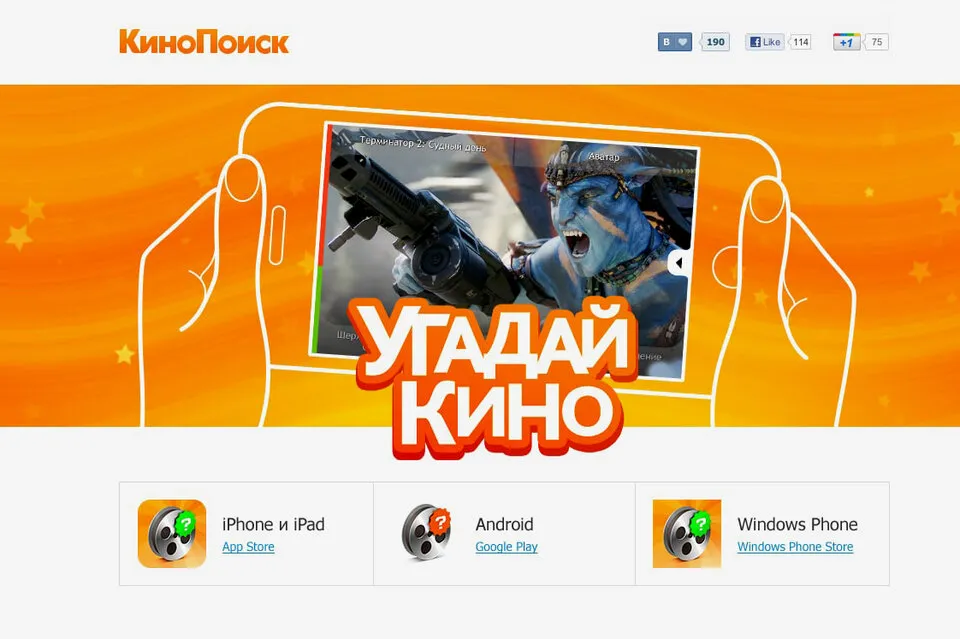The image size is (960, 639).
Task: Click the VK share heart button
Action: click(675, 42)
